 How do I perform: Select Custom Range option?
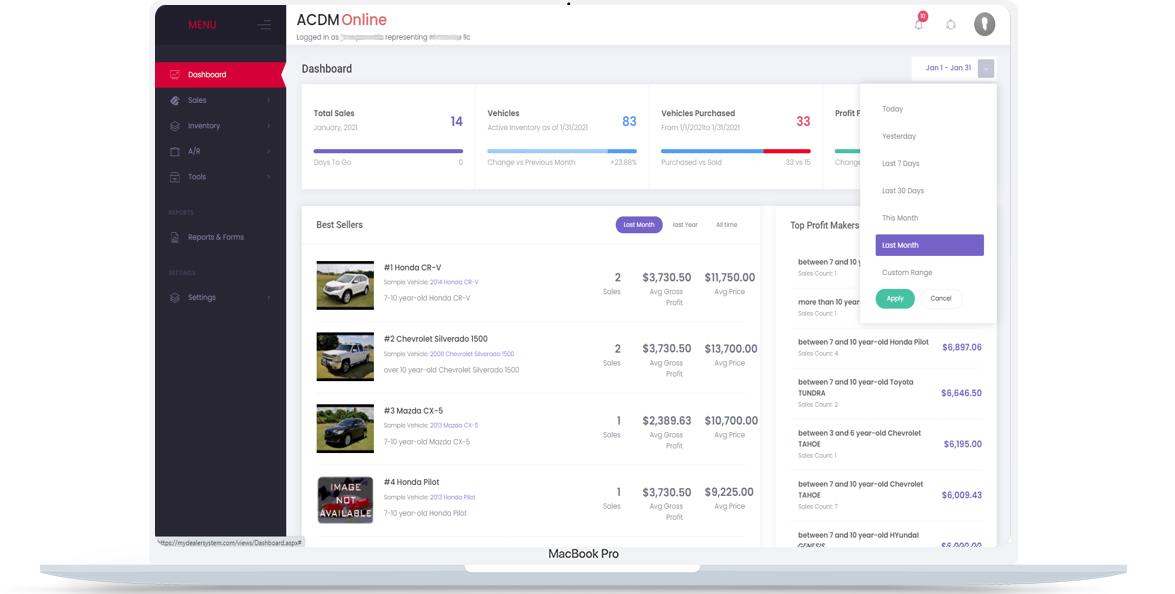(x=929, y=273)
